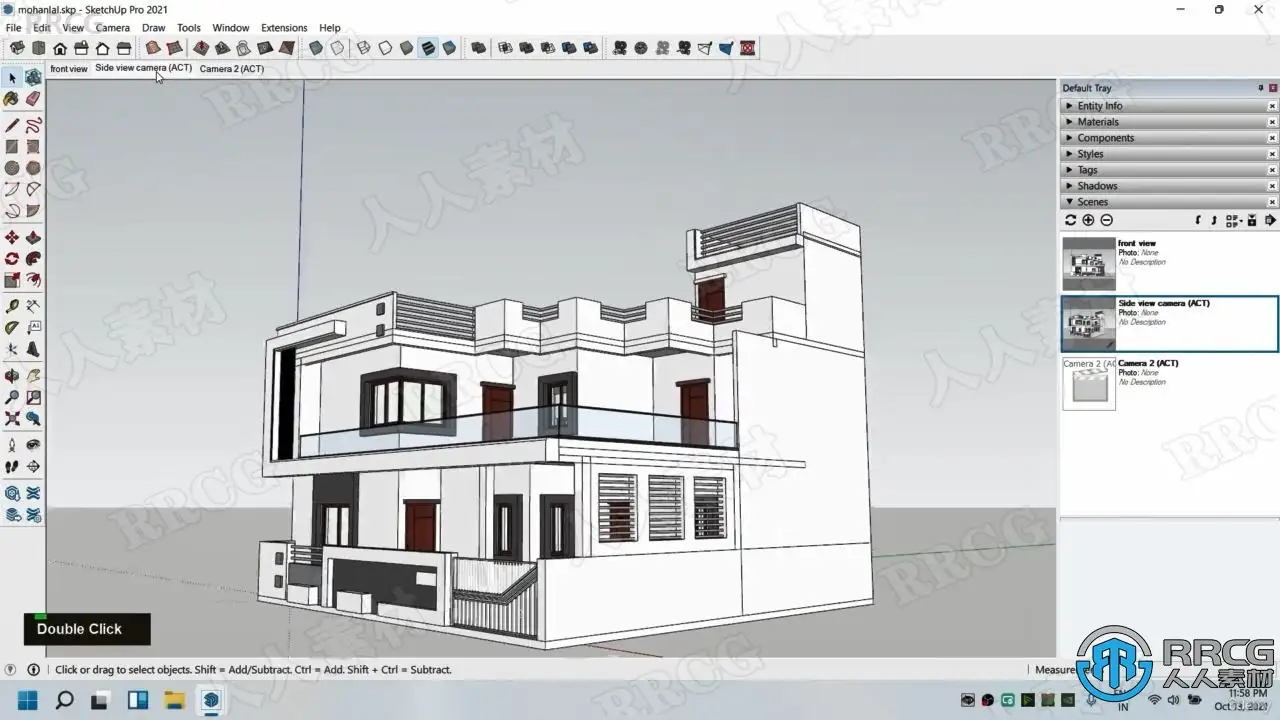Open the Scenes panel details menu arrow
1280x720 pixels.
pyautogui.click(x=1270, y=220)
